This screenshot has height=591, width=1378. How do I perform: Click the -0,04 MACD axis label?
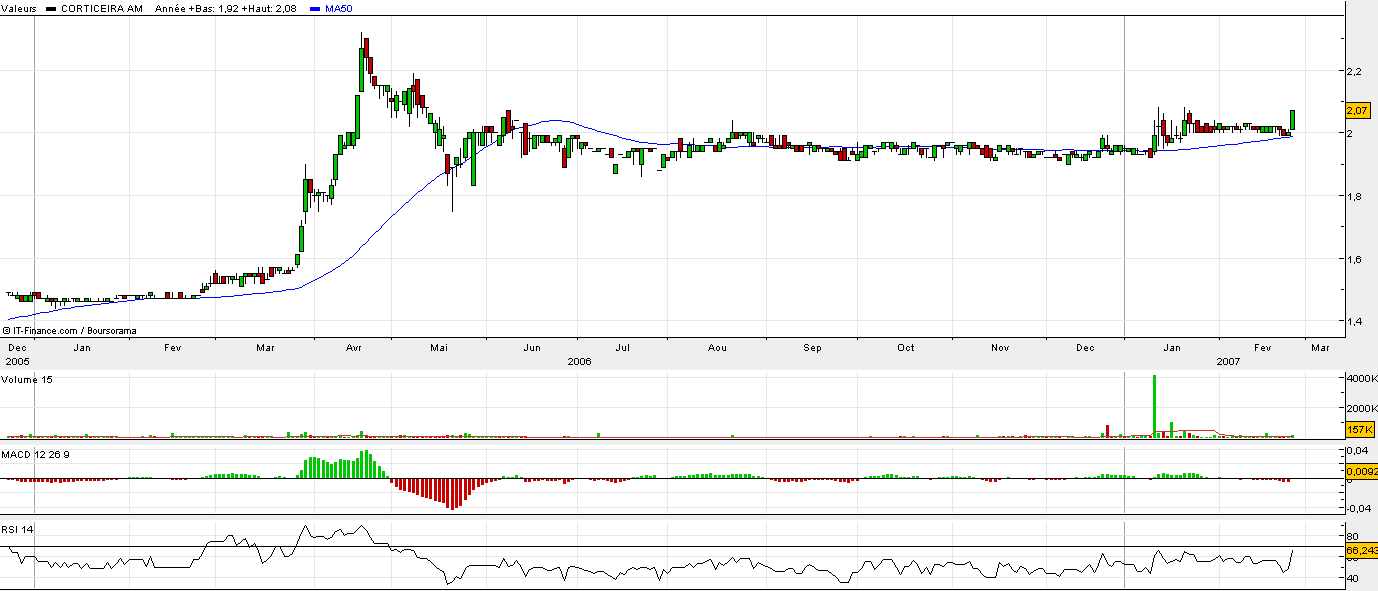click(1358, 508)
